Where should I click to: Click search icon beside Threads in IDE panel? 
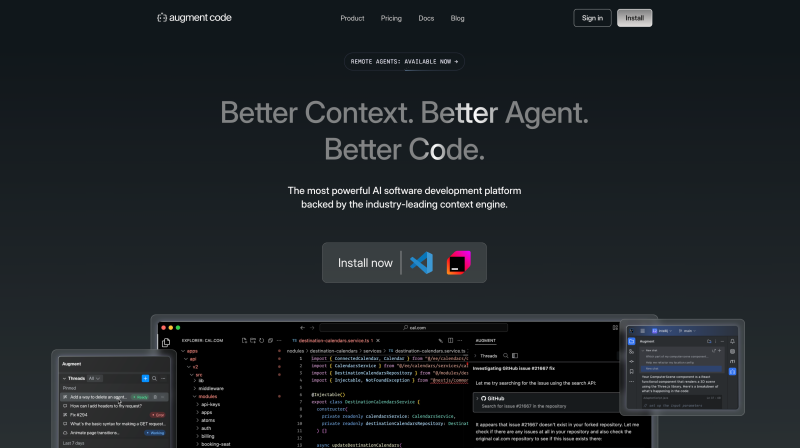[x=506, y=356]
